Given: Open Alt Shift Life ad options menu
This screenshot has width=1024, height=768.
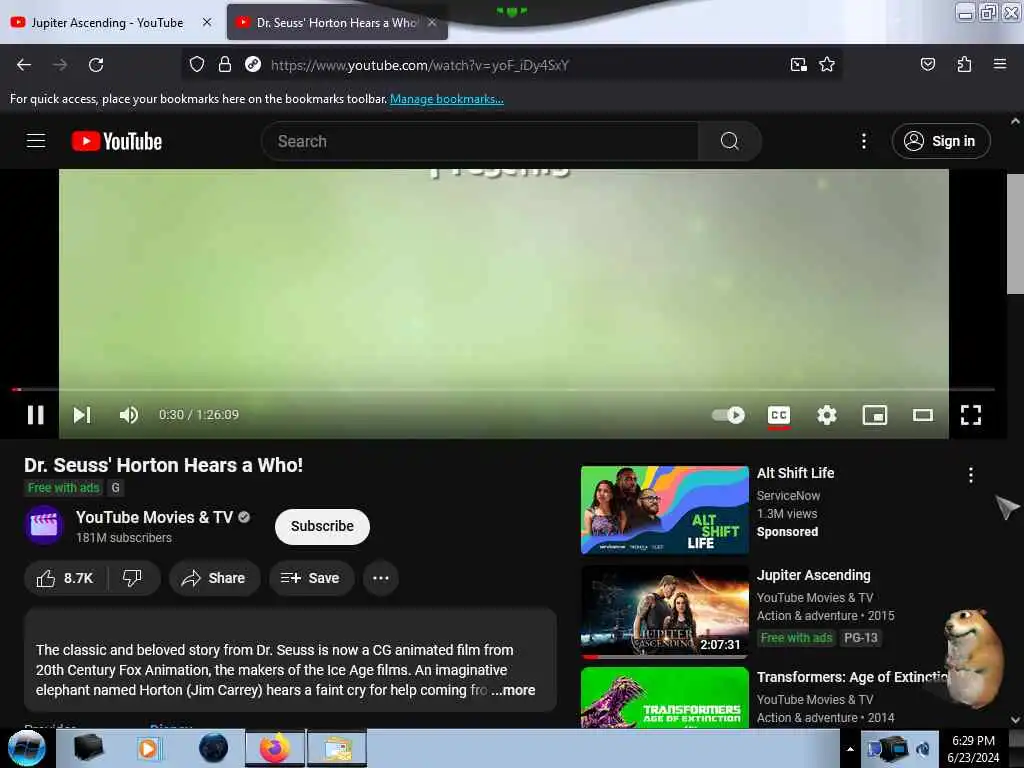Looking at the screenshot, I should [x=970, y=475].
